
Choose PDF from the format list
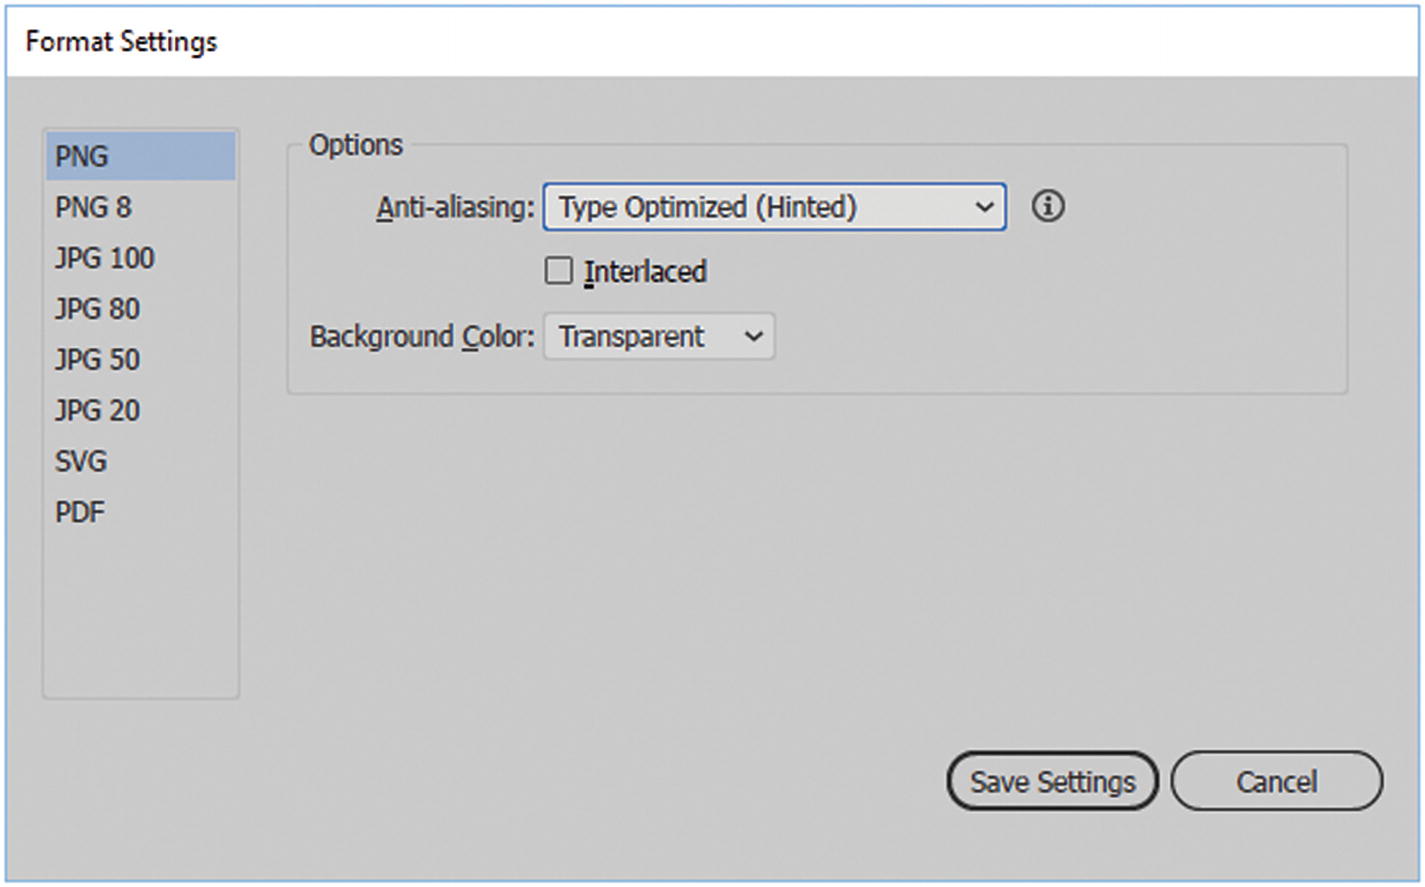tap(80, 513)
